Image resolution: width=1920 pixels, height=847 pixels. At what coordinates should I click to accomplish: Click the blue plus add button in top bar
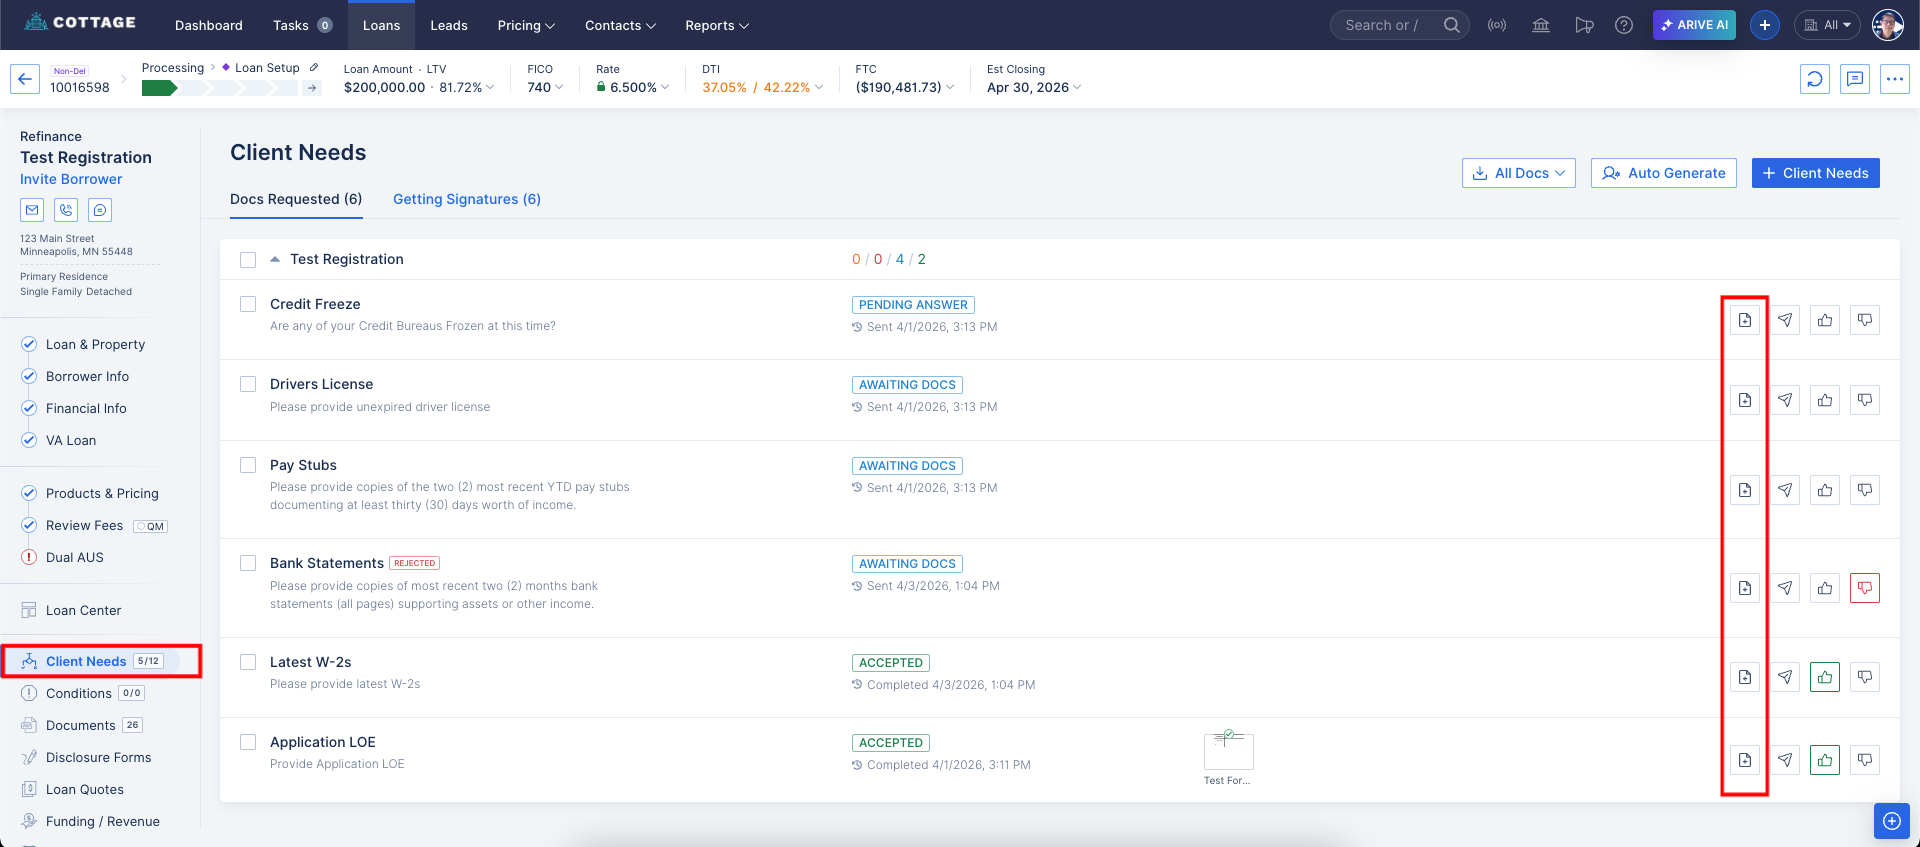[1765, 25]
